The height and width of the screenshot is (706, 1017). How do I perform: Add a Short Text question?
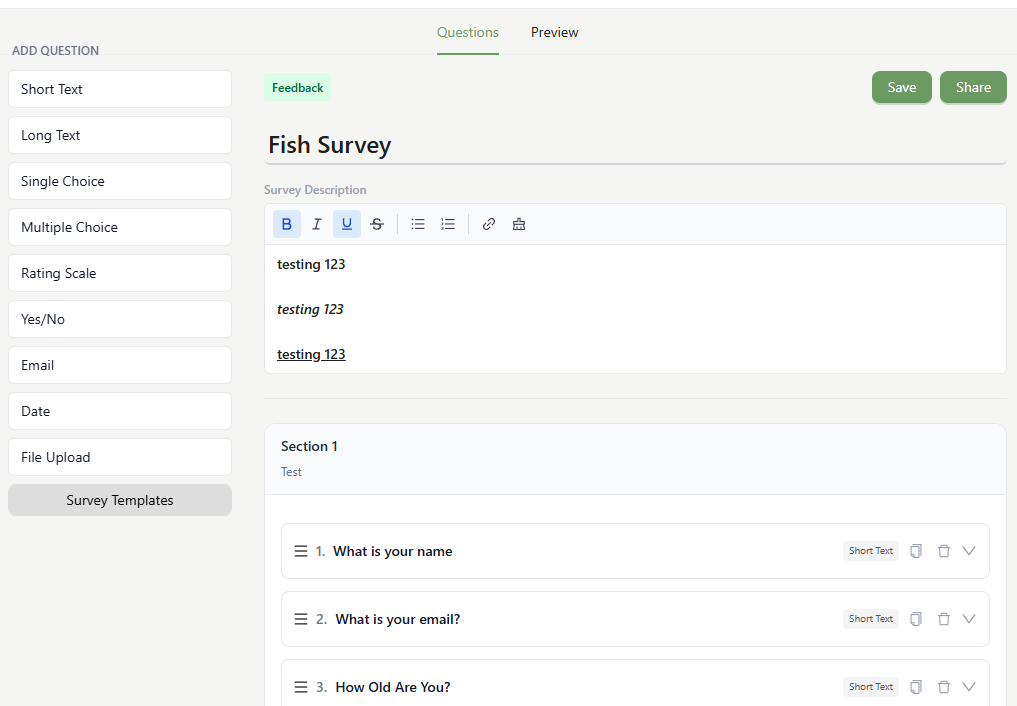tap(120, 89)
